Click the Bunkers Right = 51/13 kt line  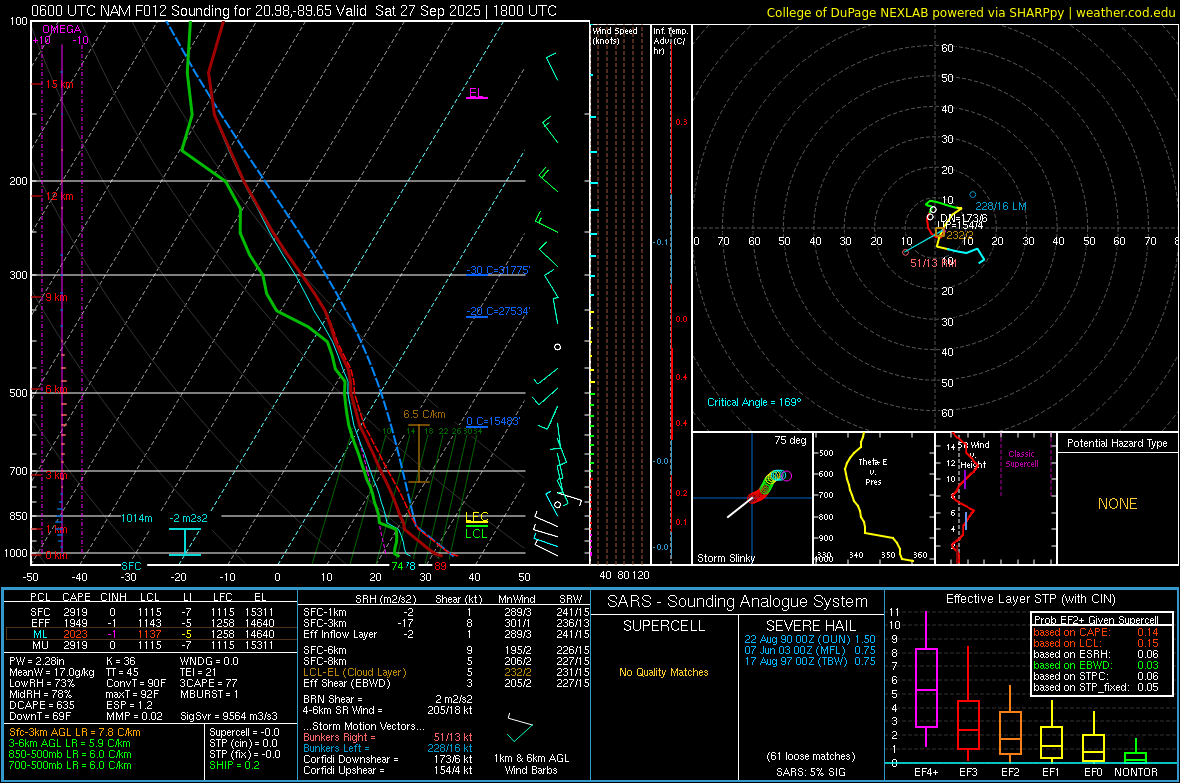point(388,737)
